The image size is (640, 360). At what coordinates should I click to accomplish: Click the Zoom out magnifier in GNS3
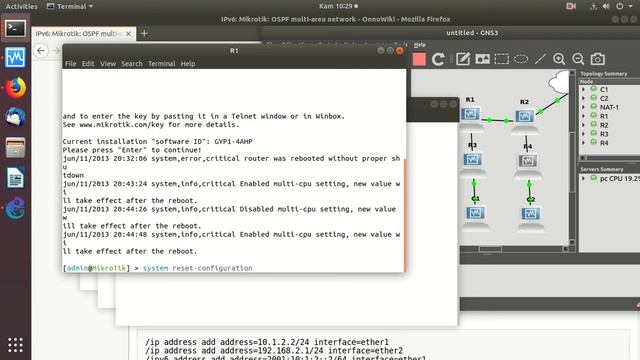click(578, 59)
